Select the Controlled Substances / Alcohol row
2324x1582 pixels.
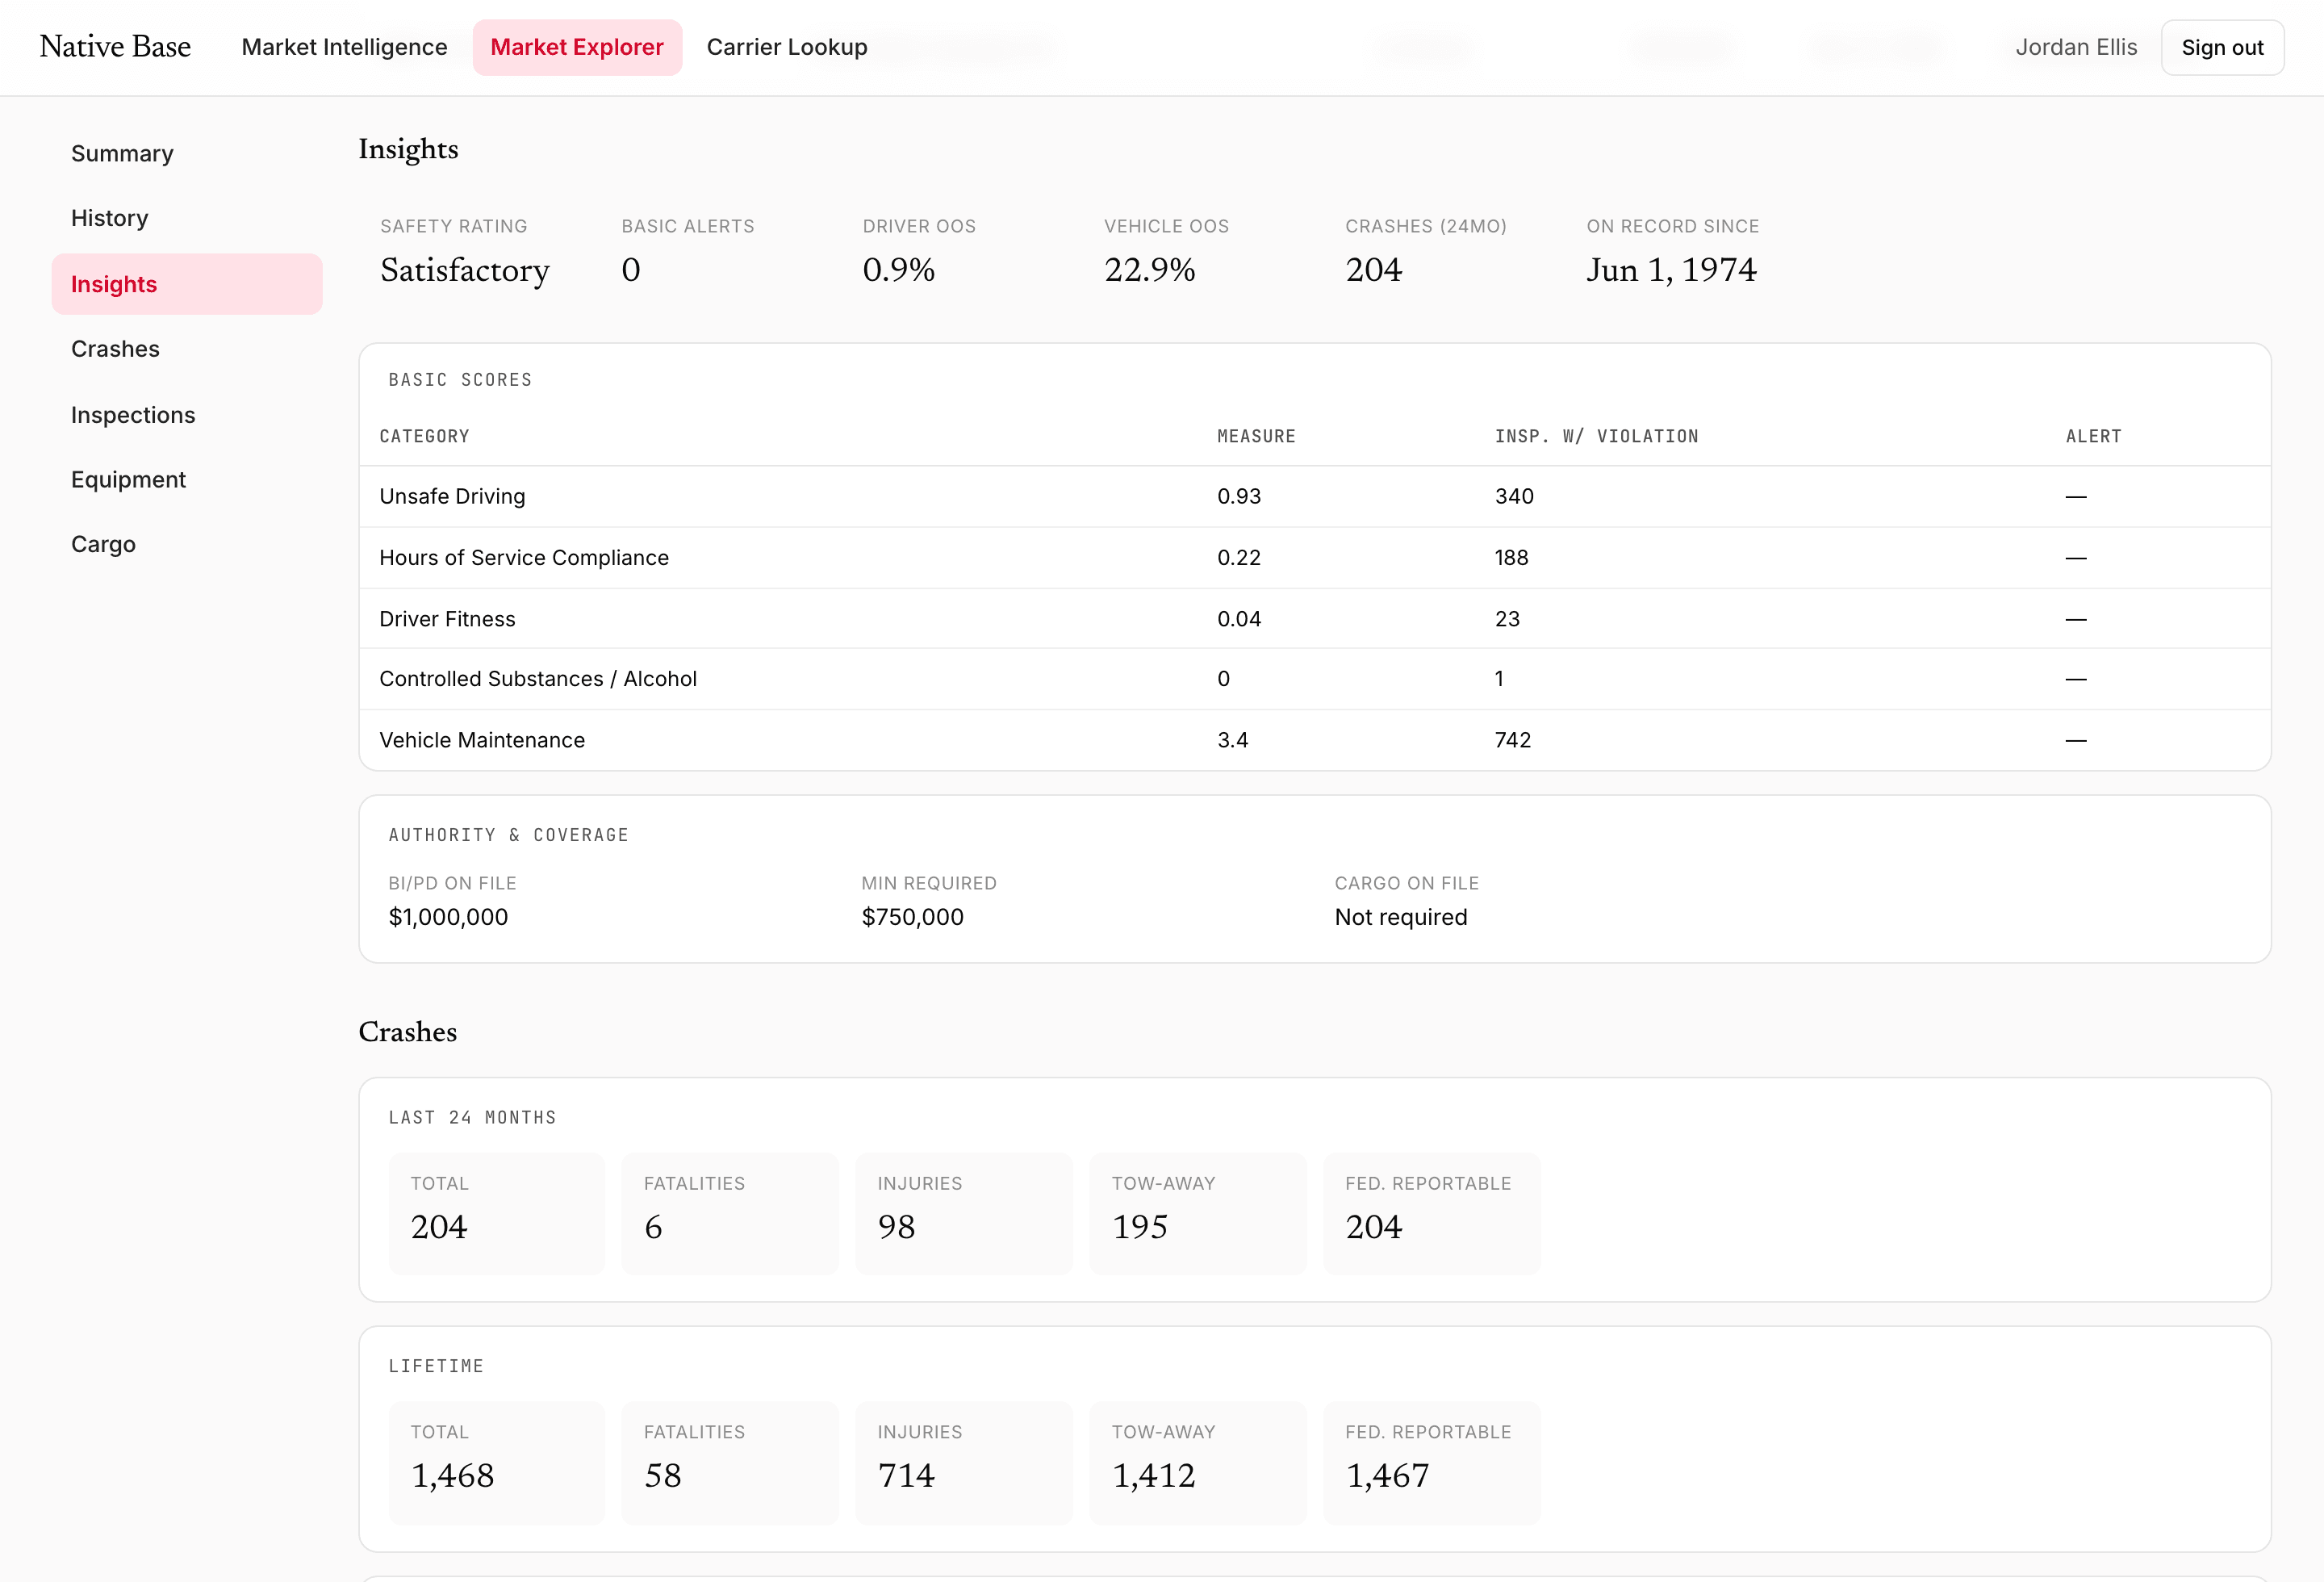tap(1314, 679)
